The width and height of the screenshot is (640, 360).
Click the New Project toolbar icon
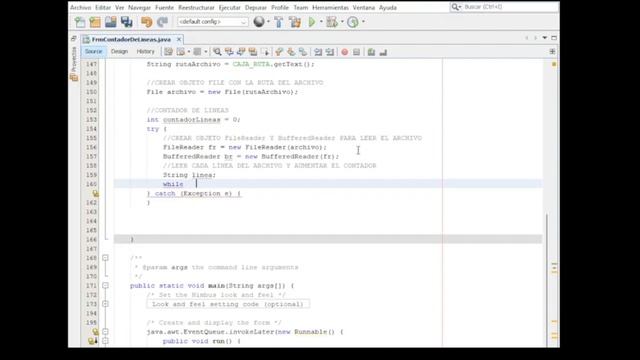[x=95, y=22]
